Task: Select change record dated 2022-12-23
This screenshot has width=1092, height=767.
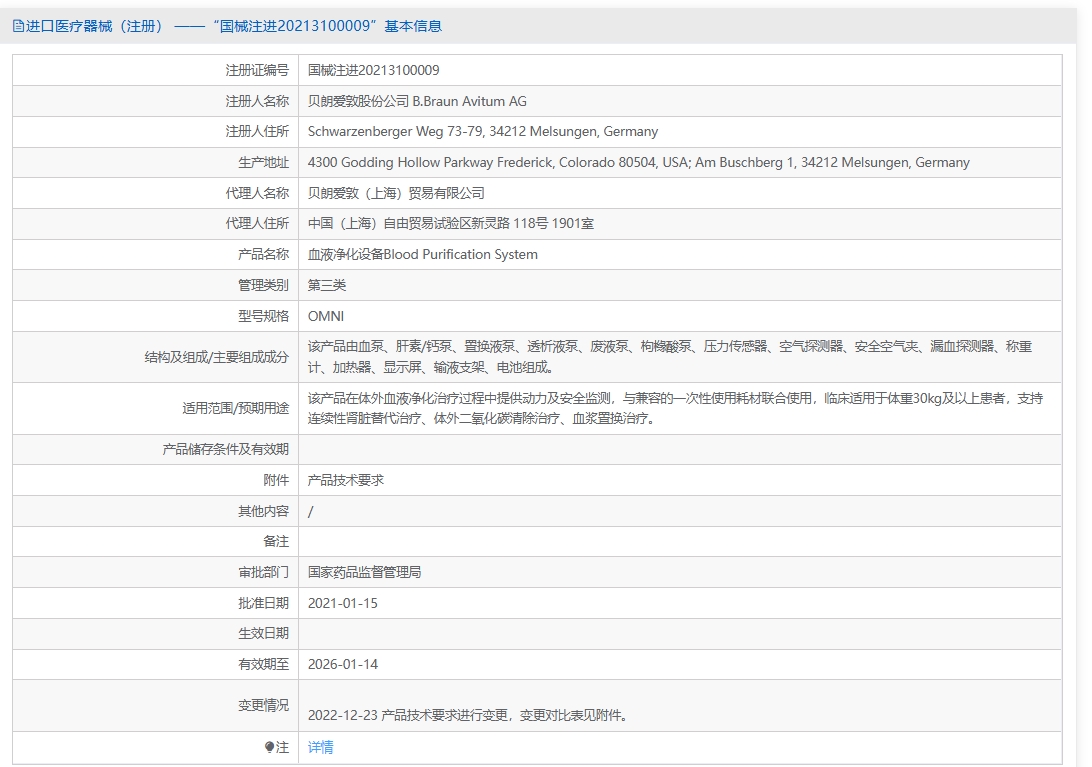Action: pyautogui.click(x=469, y=715)
